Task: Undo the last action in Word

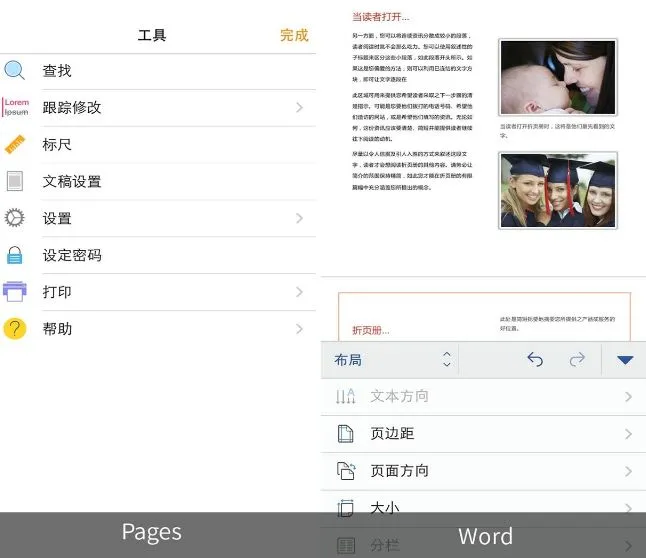Action: [535, 359]
